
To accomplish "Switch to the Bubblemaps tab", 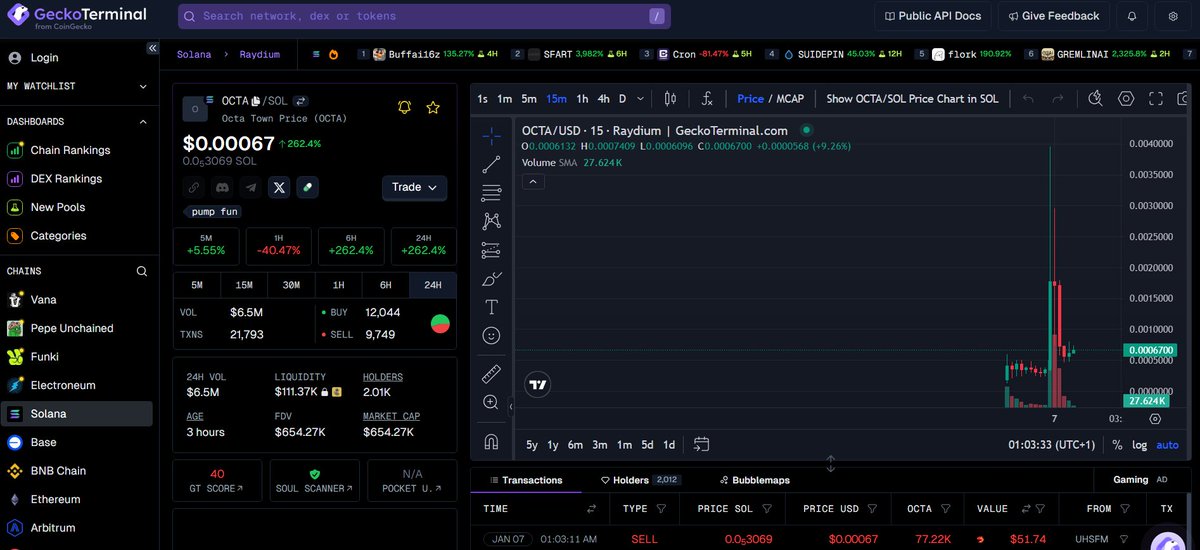I will click(755, 480).
